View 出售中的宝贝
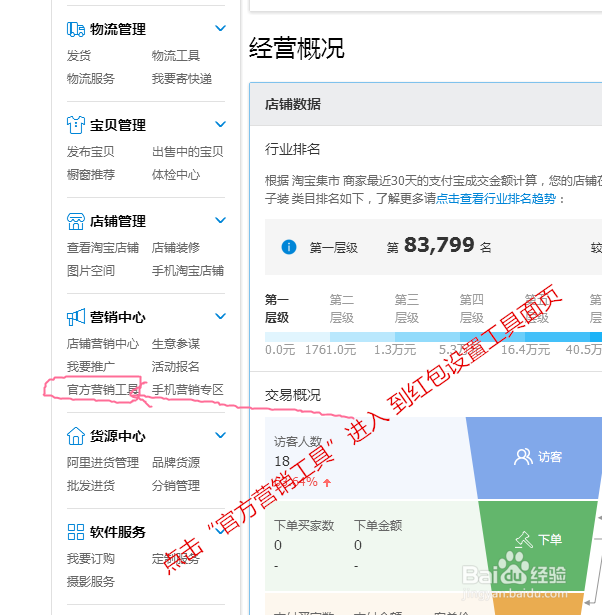Image resolution: width=602 pixels, height=615 pixels. pos(187,151)
